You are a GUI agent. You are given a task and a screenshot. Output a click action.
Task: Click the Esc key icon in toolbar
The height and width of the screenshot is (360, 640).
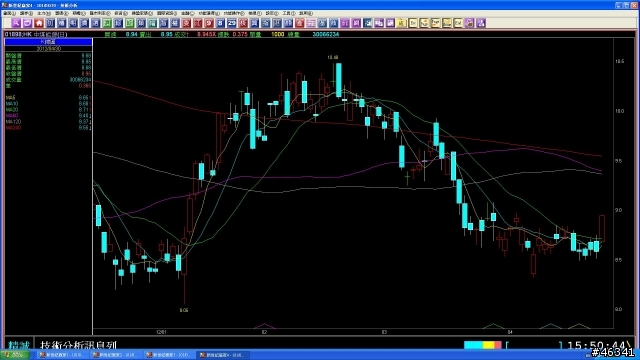[x=413, y=23]
